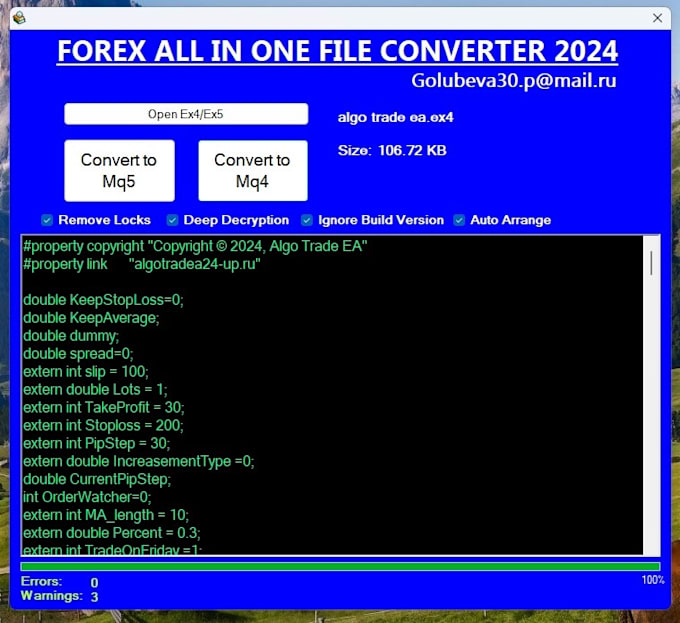Click Convert to Mq5 button

(x=119, y=170)
